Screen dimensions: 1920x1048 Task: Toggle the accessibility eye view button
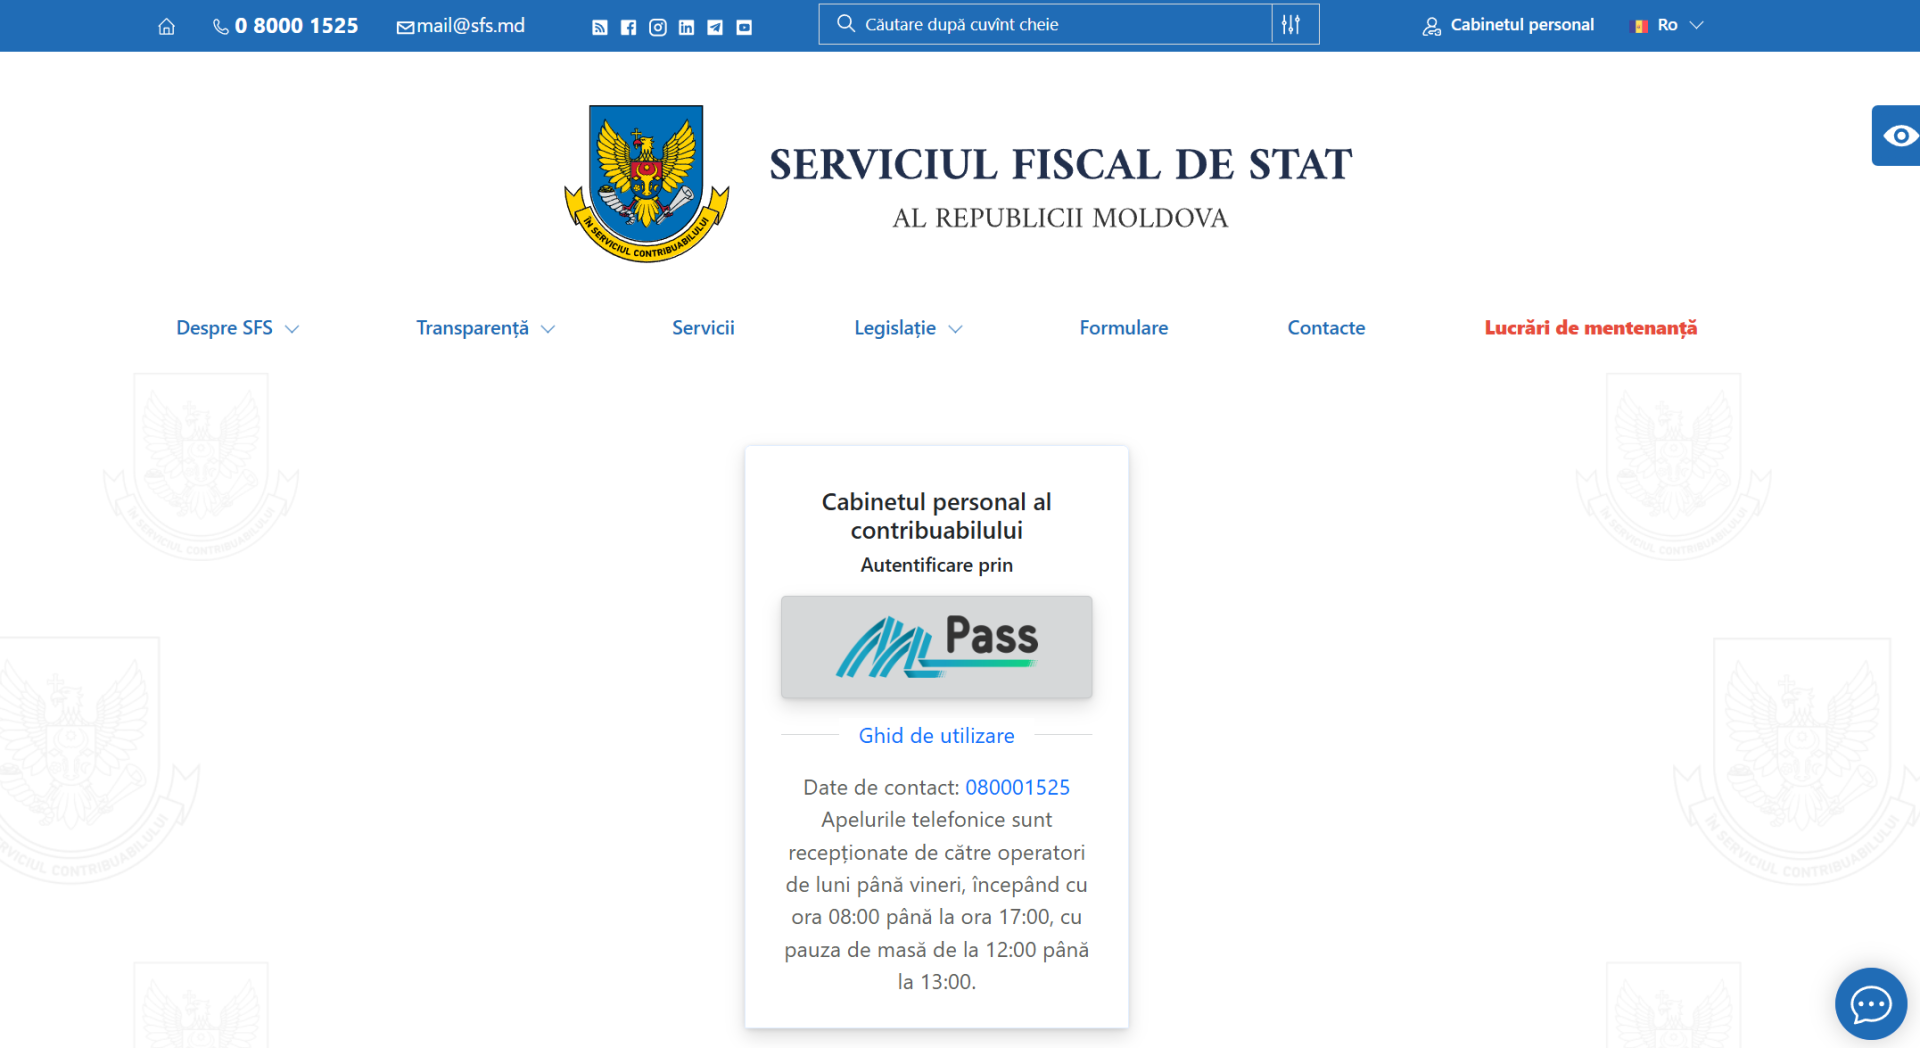click(x=1898, y=135)
